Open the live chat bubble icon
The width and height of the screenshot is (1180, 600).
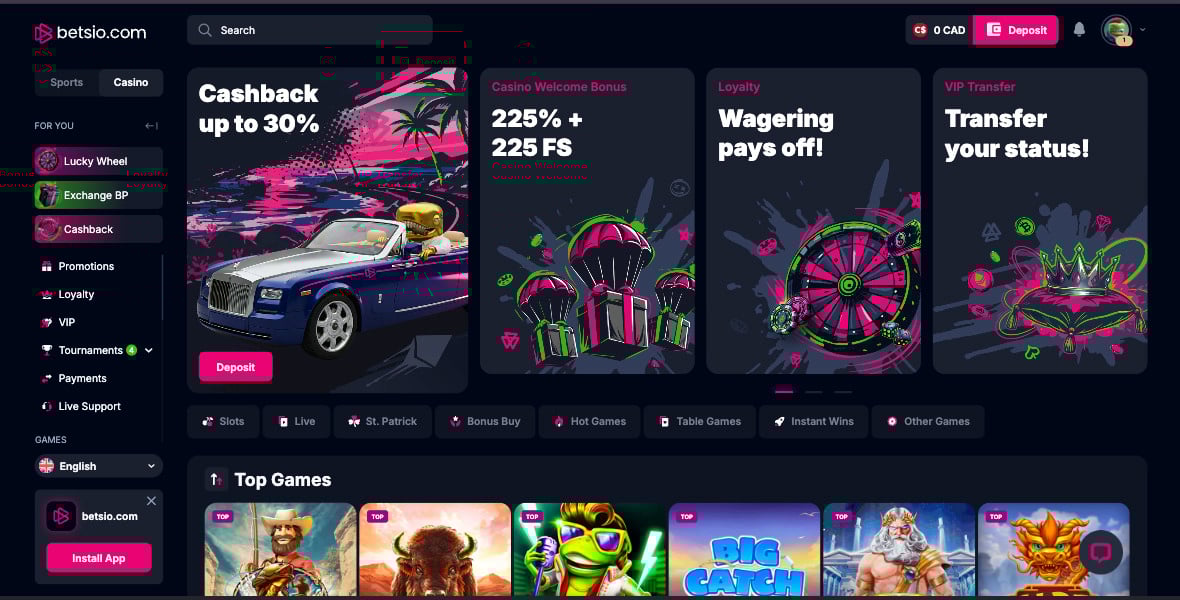(x=1101, y=553)
